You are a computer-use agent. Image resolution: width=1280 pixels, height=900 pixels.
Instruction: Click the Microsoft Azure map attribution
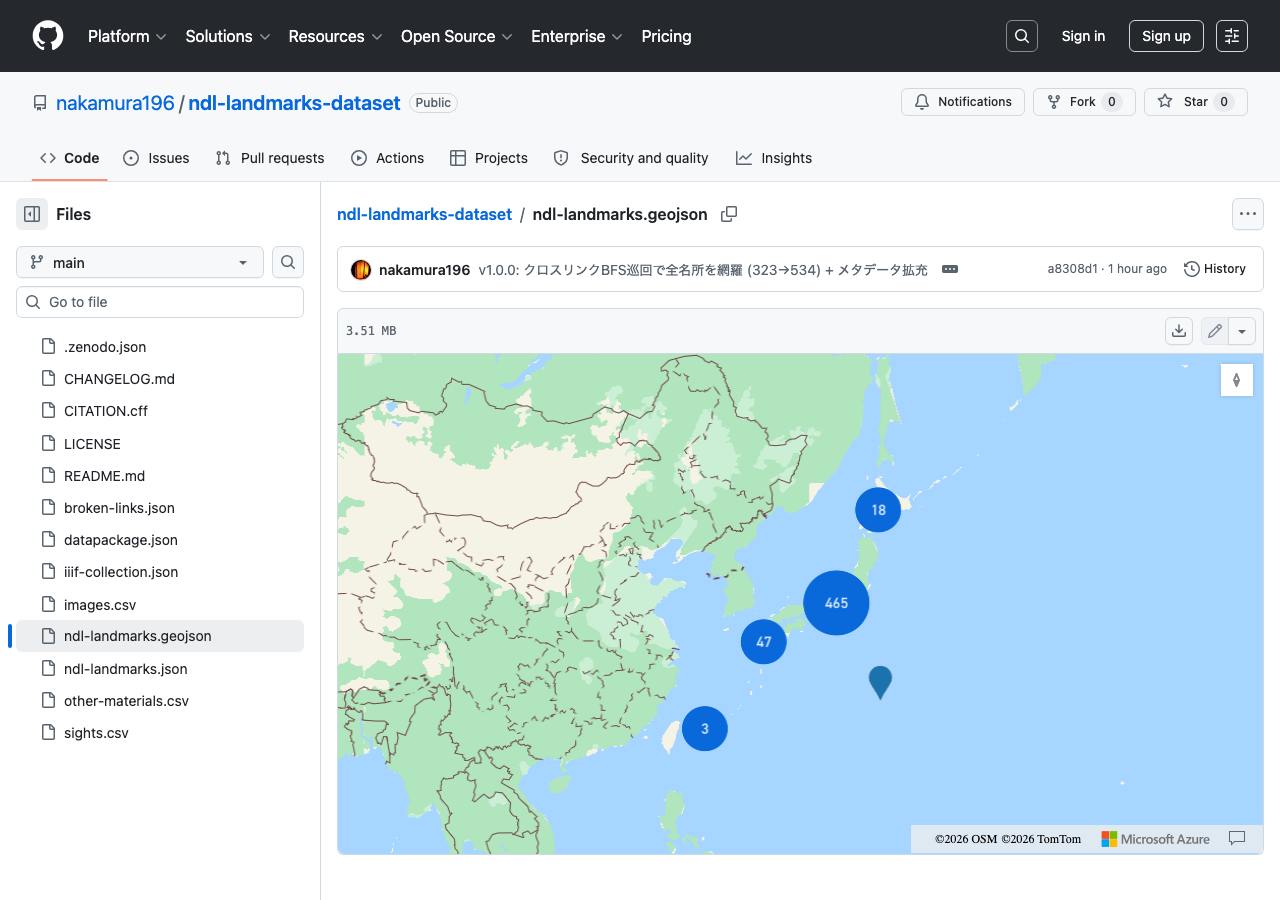1156,839
